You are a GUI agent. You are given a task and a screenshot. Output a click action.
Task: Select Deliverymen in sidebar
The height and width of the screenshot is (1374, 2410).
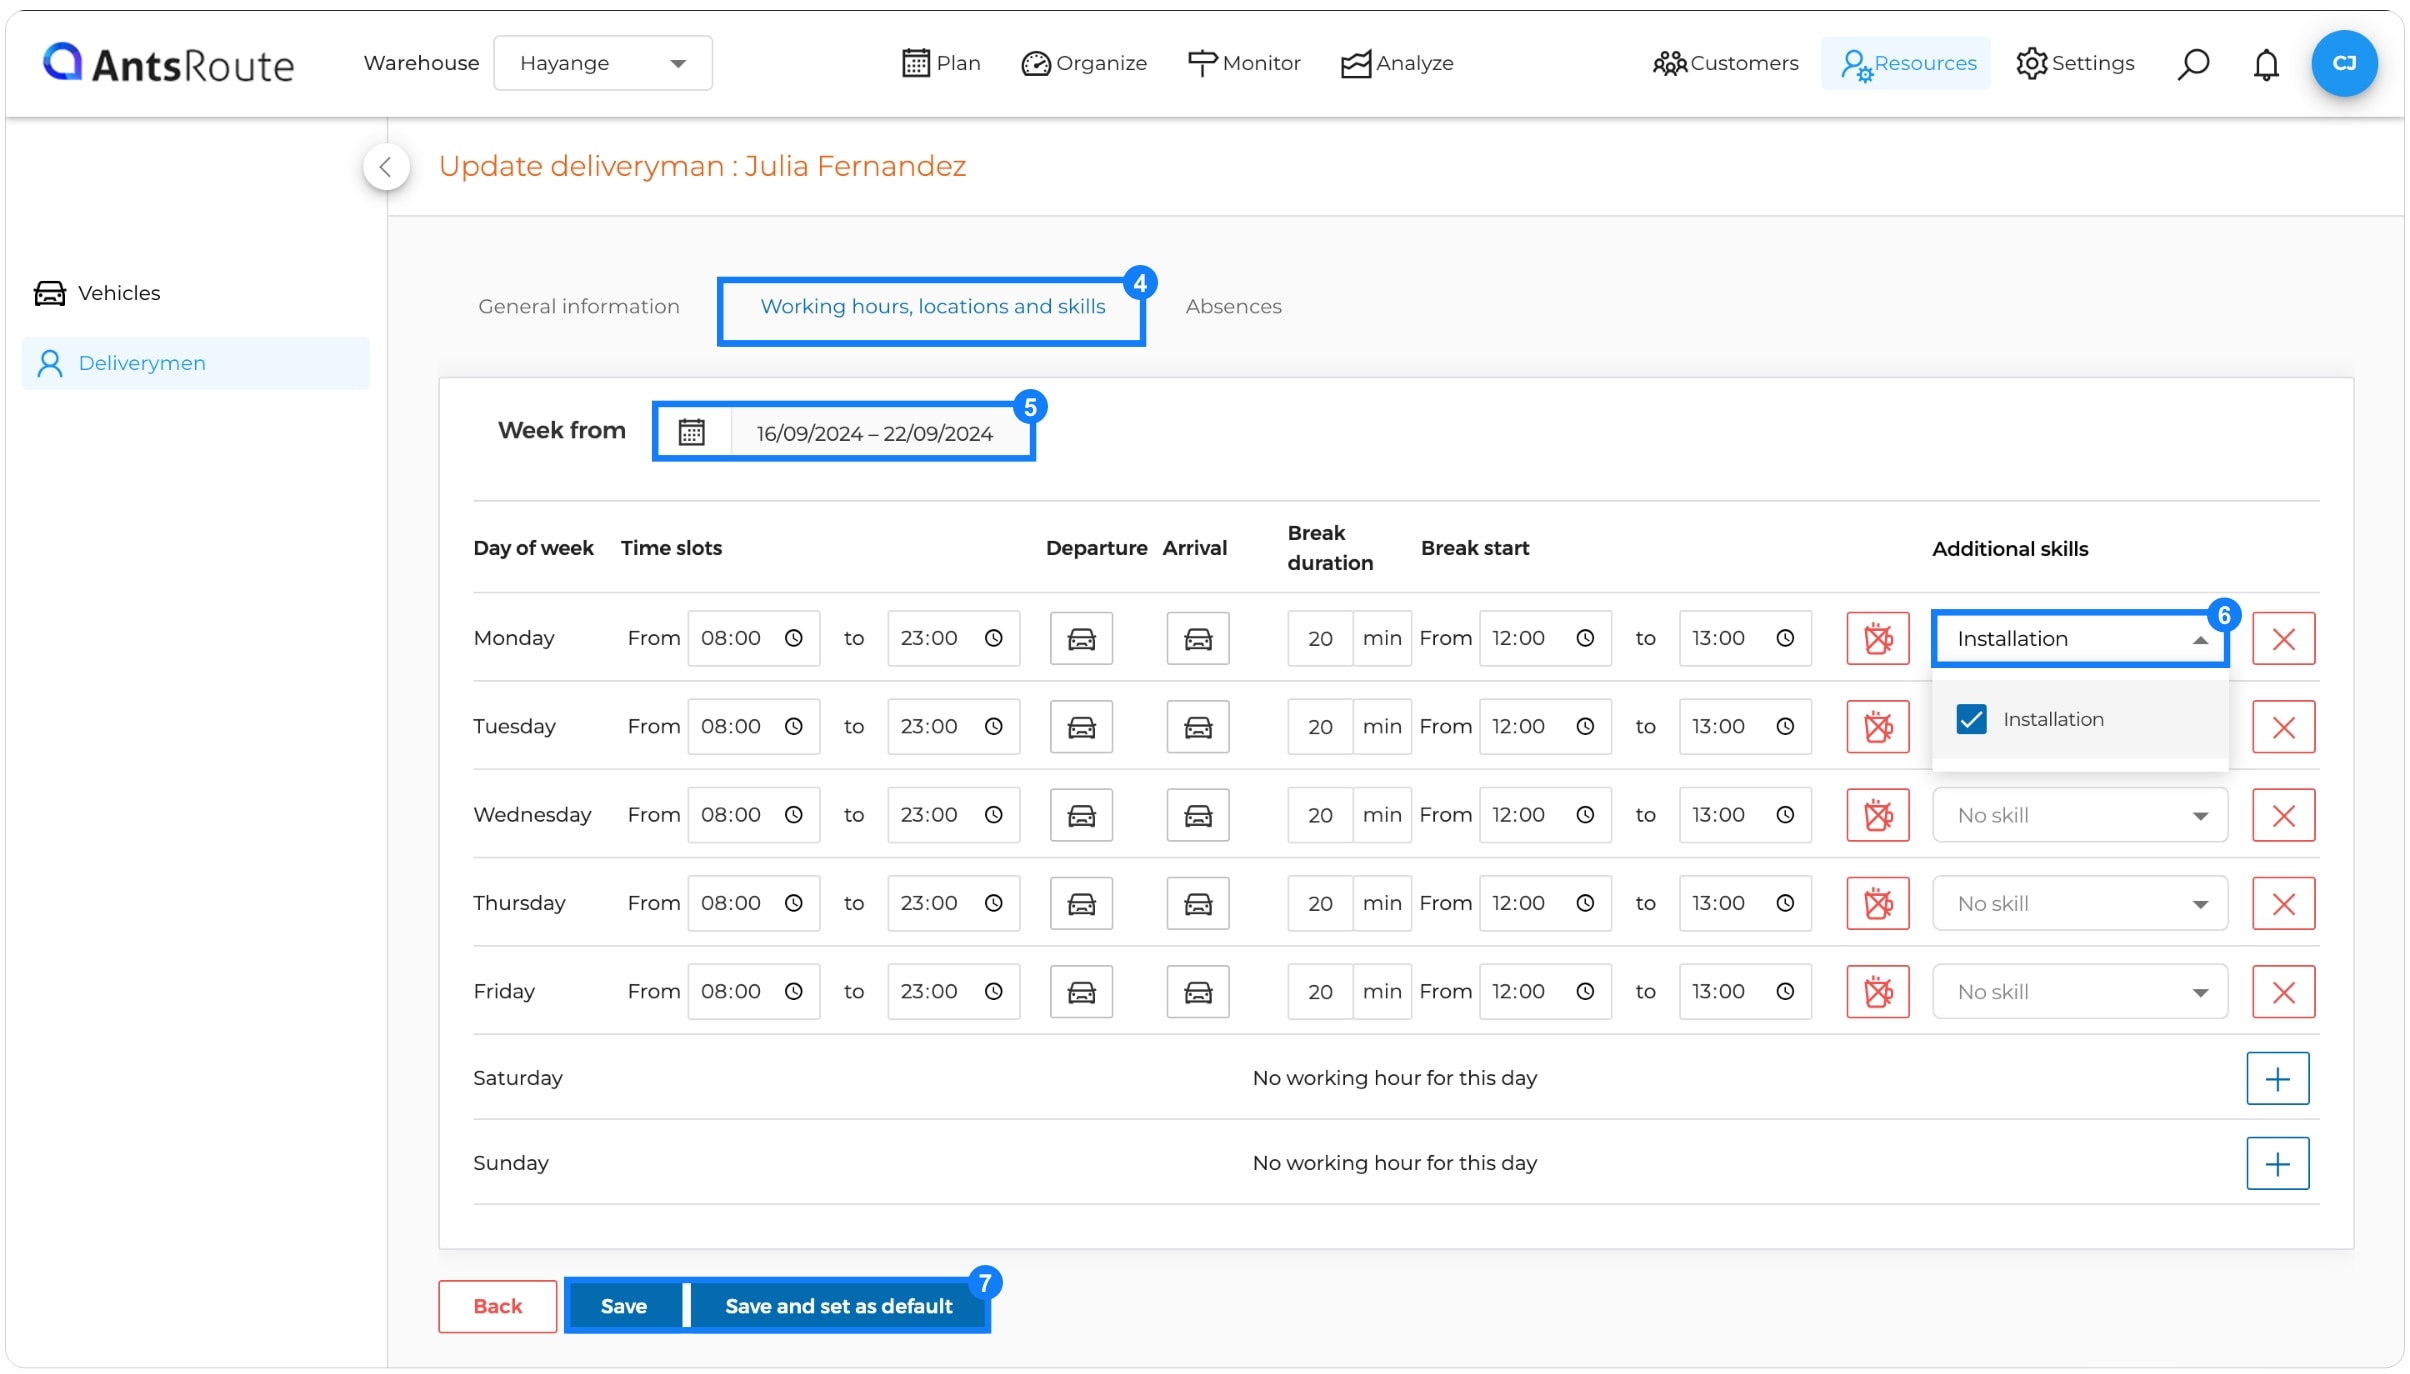196,363
